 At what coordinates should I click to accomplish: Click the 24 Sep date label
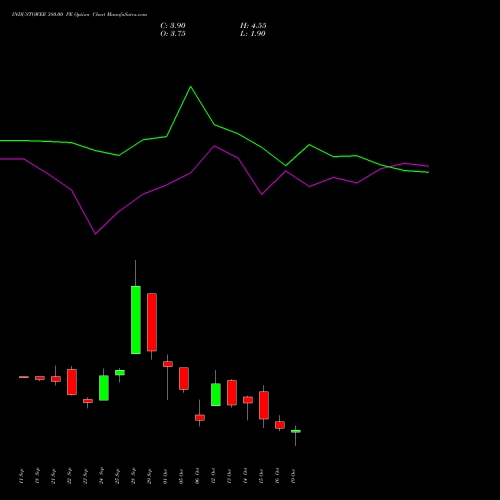[x=101, y=476]
